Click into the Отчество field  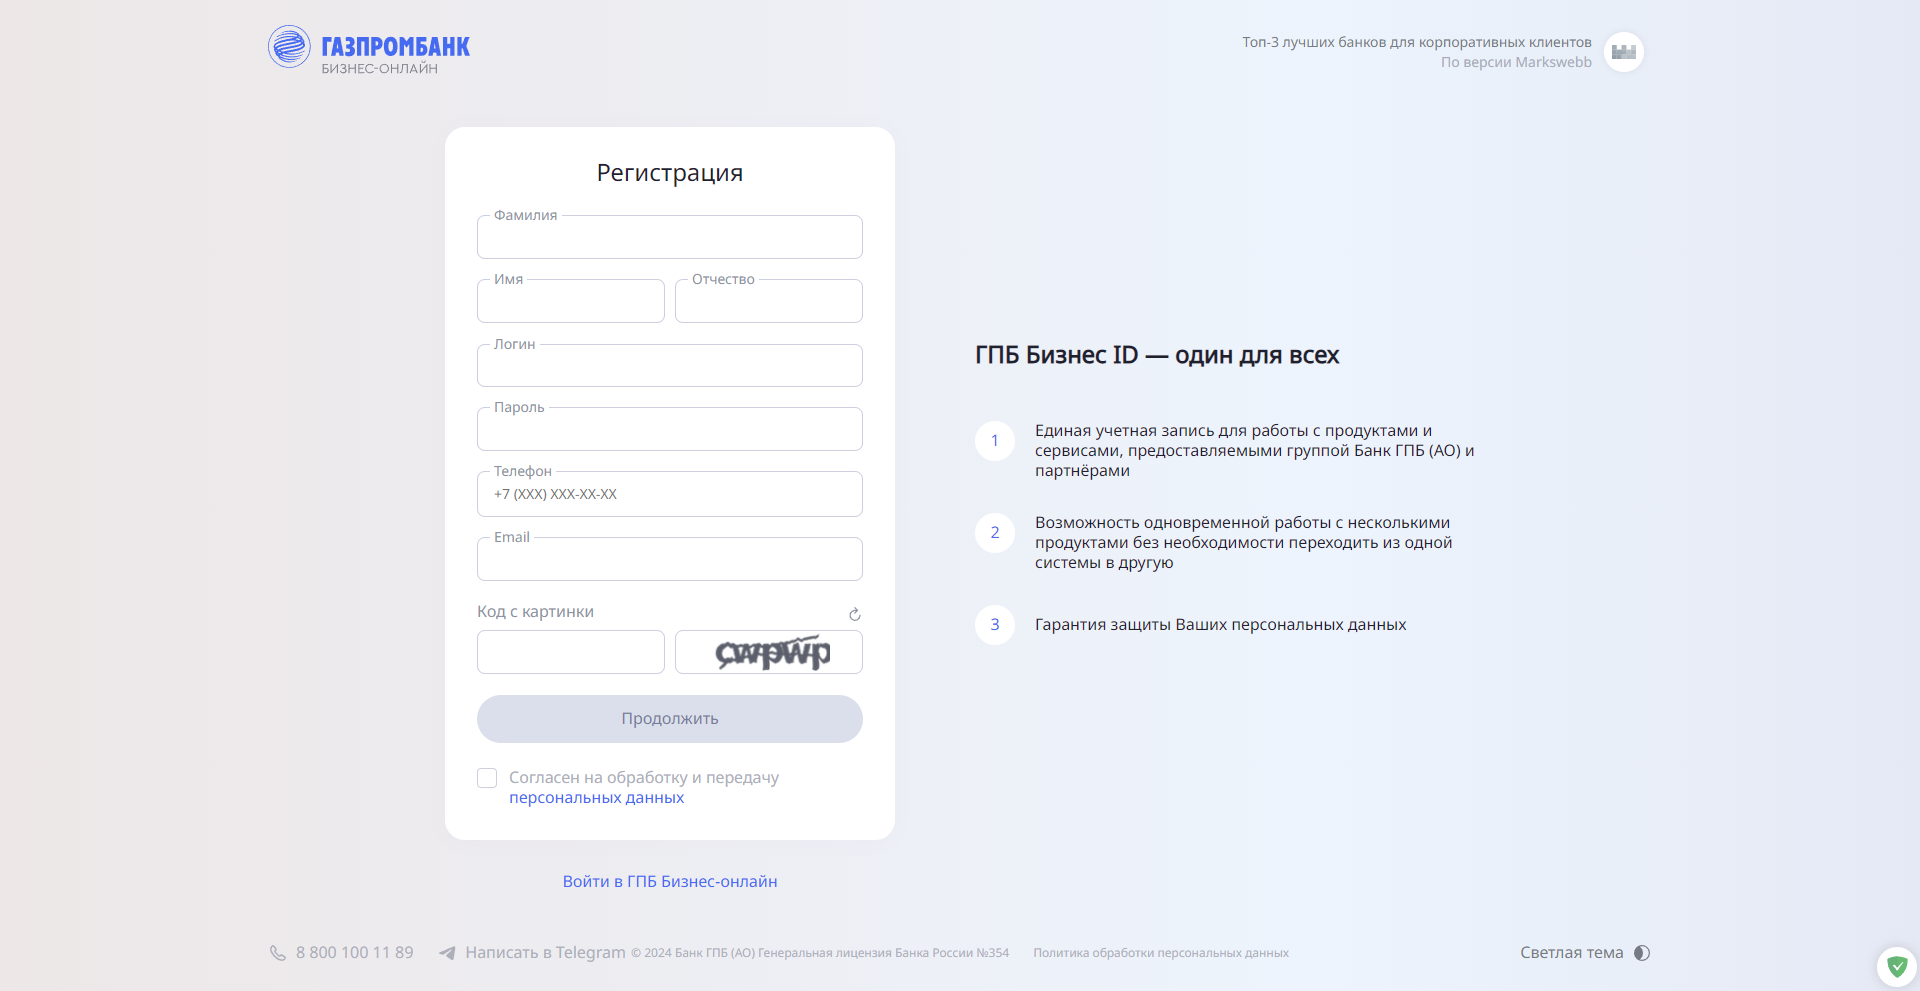click(x=768, y=302)
